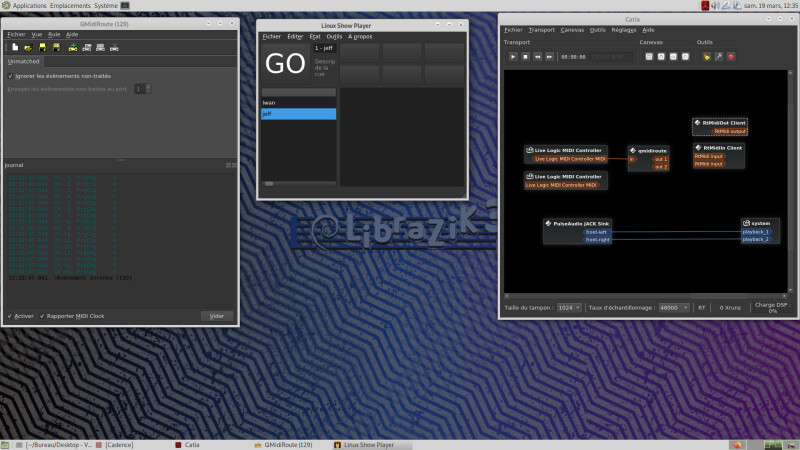
Task: Click the RtMidi output port
Action: (730, 132)
